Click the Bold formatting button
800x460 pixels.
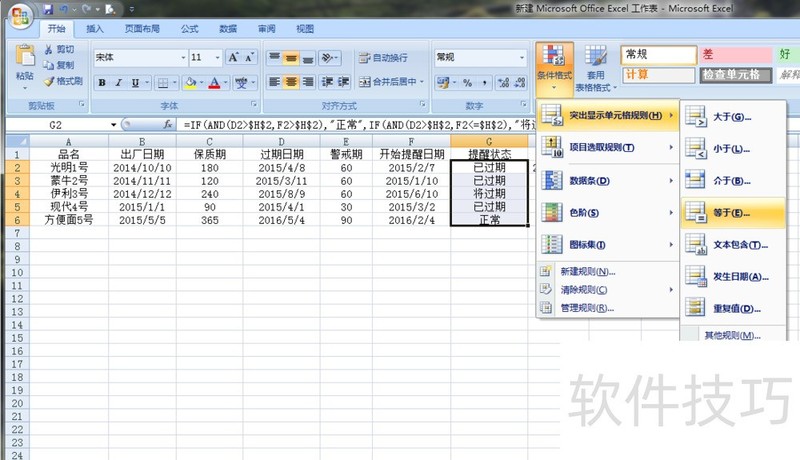pos(103,82)
